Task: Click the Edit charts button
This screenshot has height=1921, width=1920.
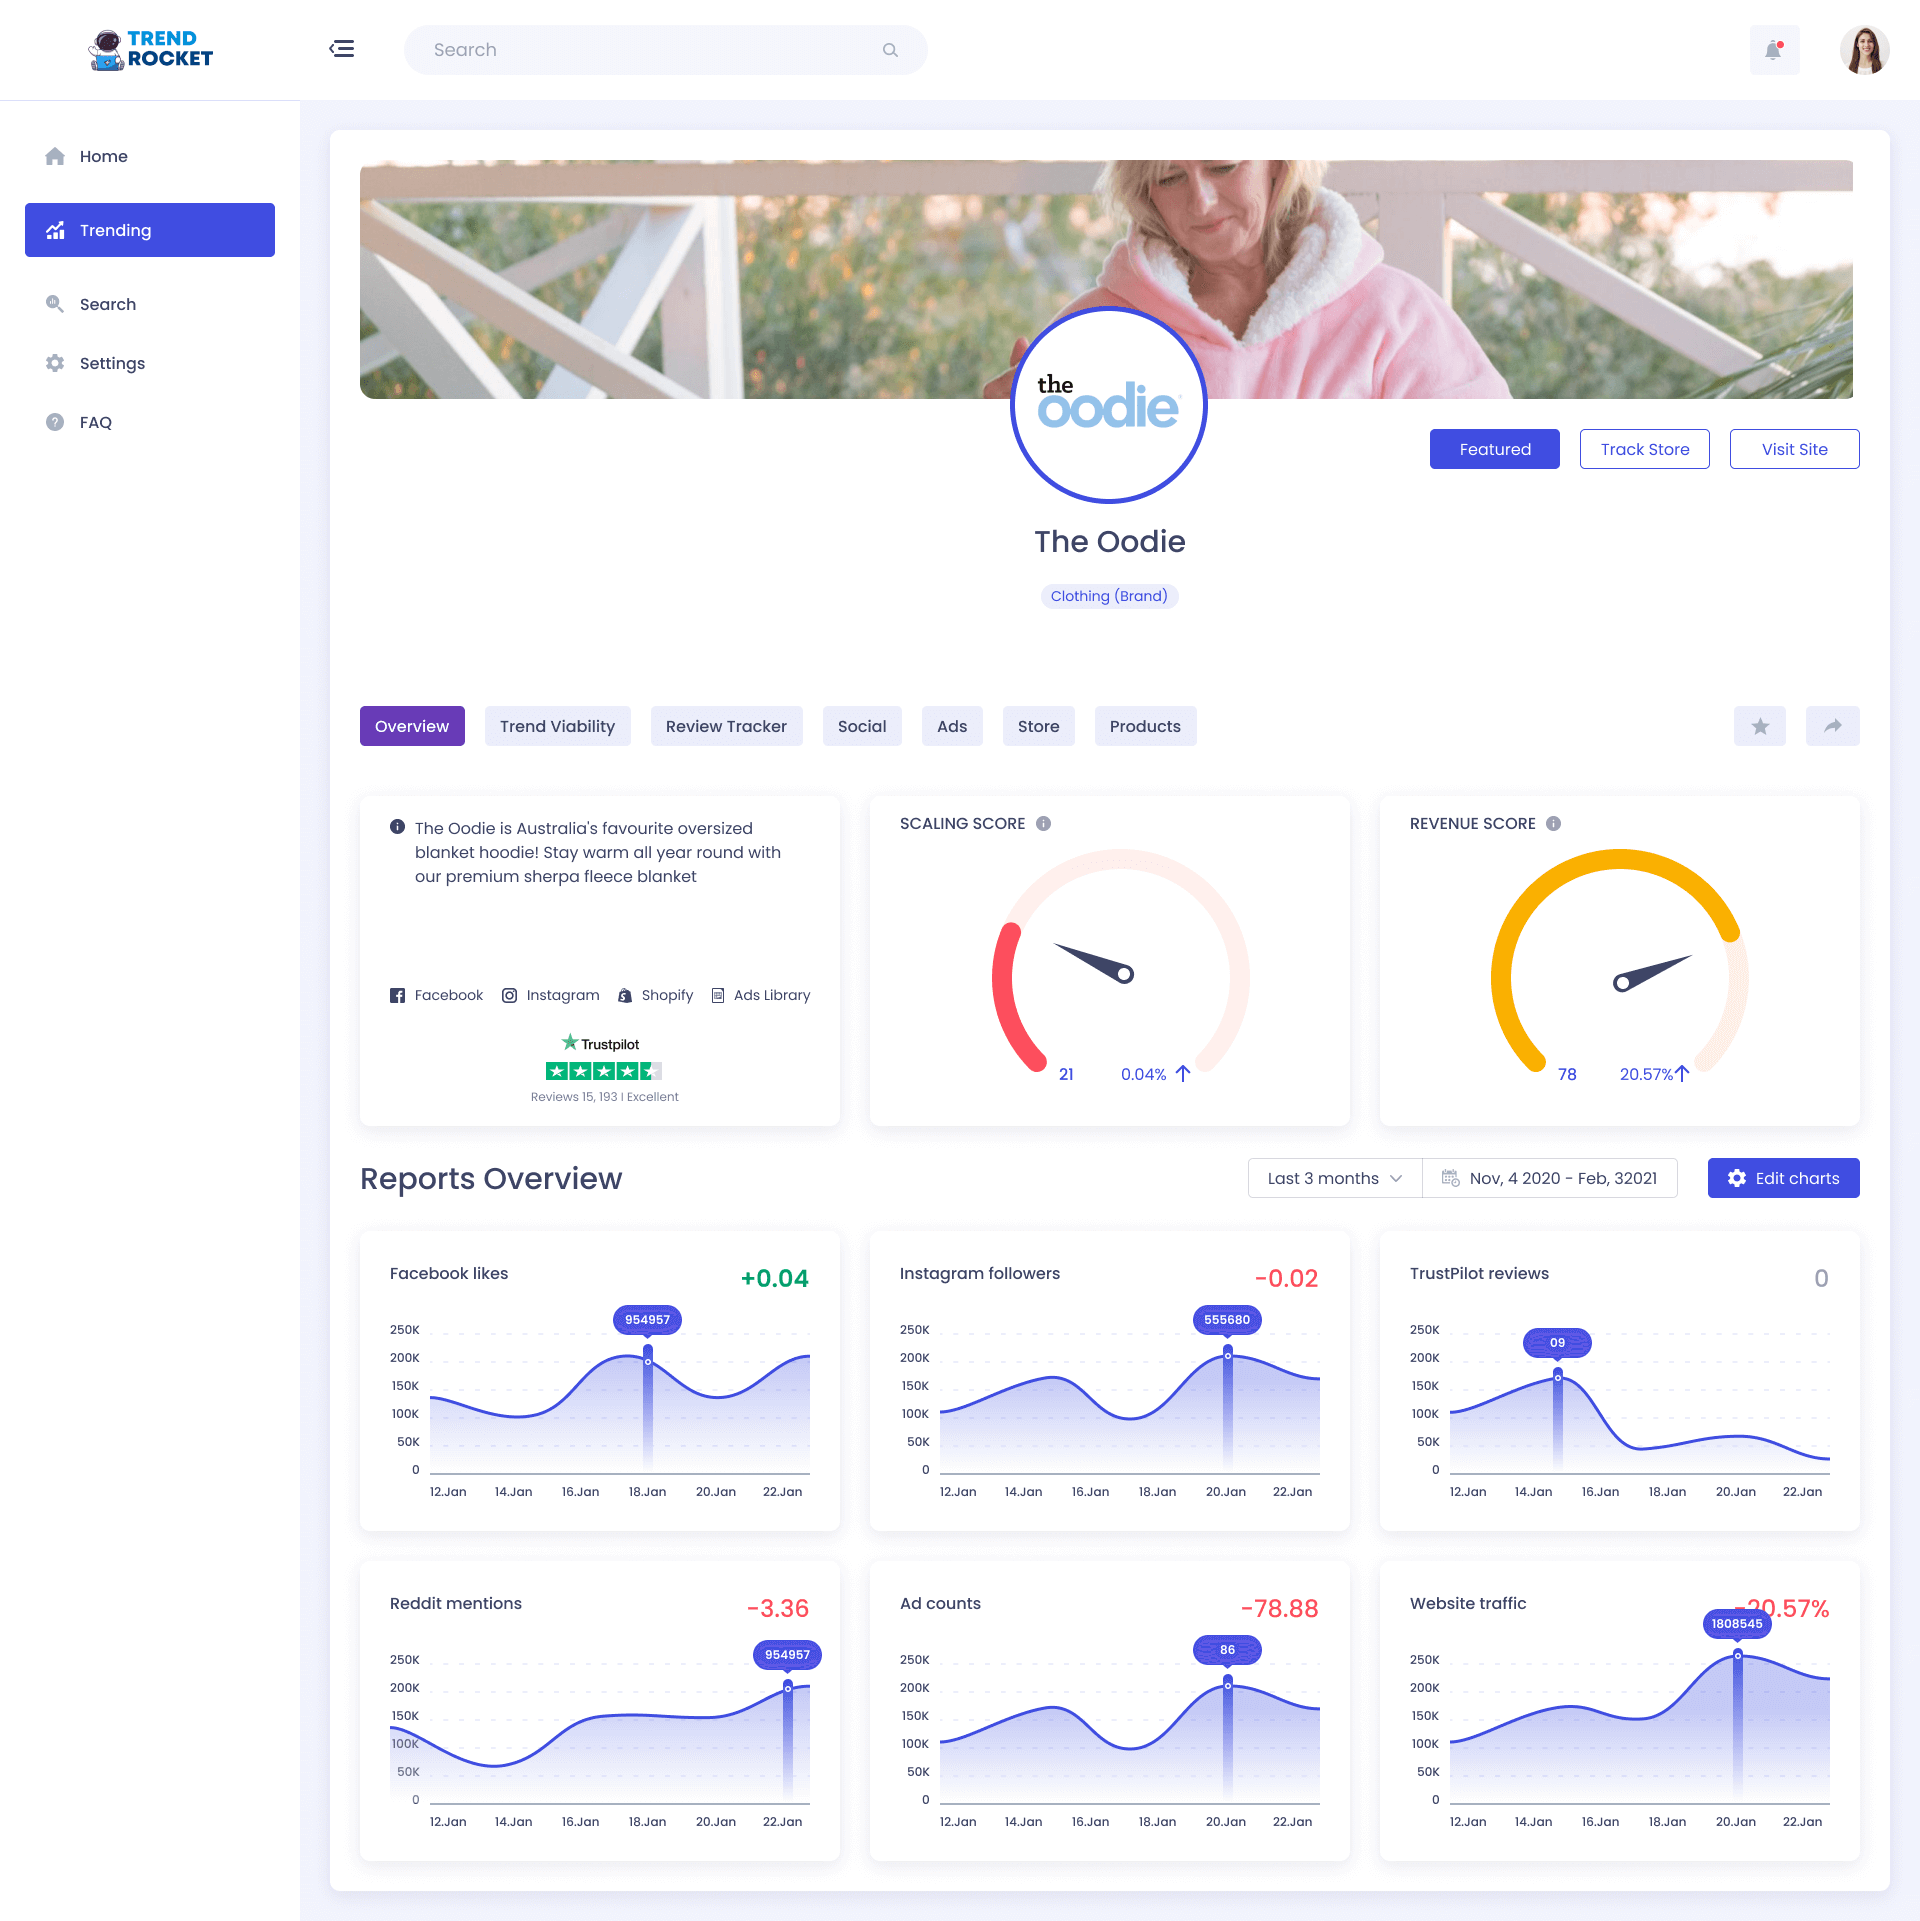Action: 1783,1178
